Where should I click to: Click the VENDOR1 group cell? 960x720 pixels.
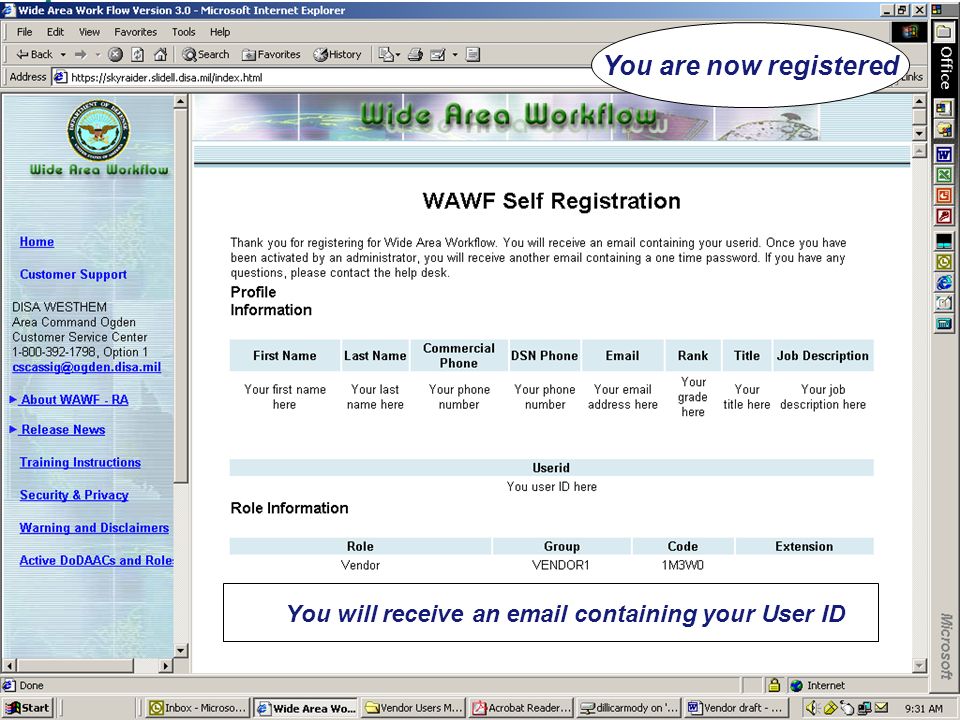pos(560,565)
